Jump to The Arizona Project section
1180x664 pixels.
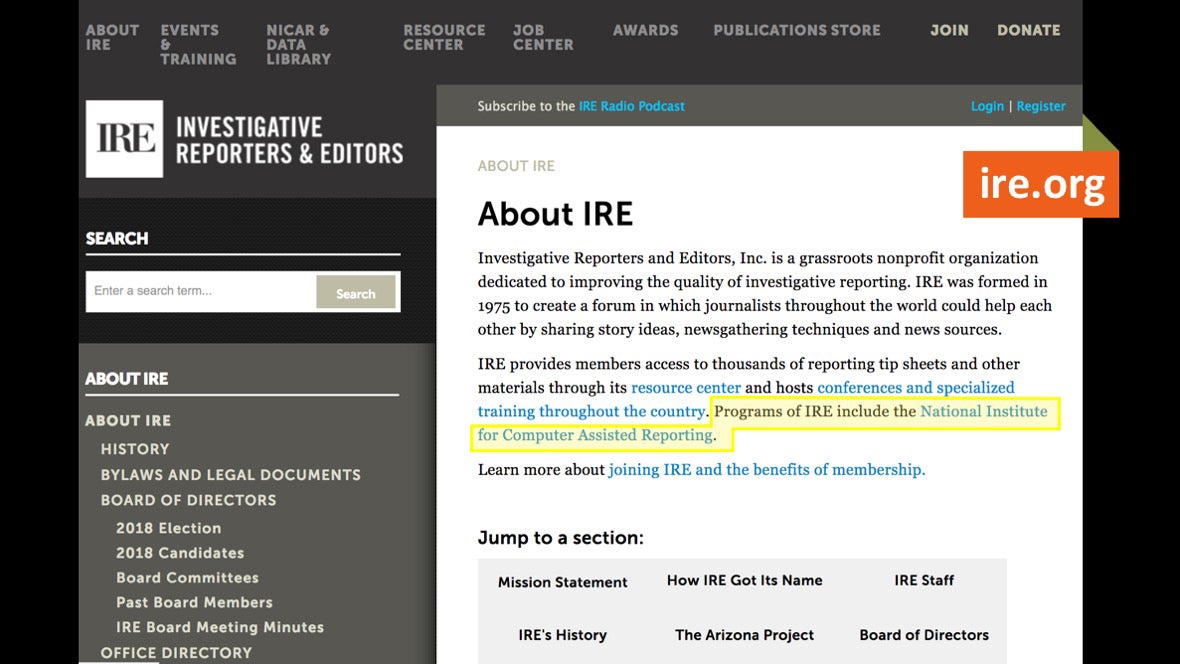pyautogui.click(x=744, y=635)
